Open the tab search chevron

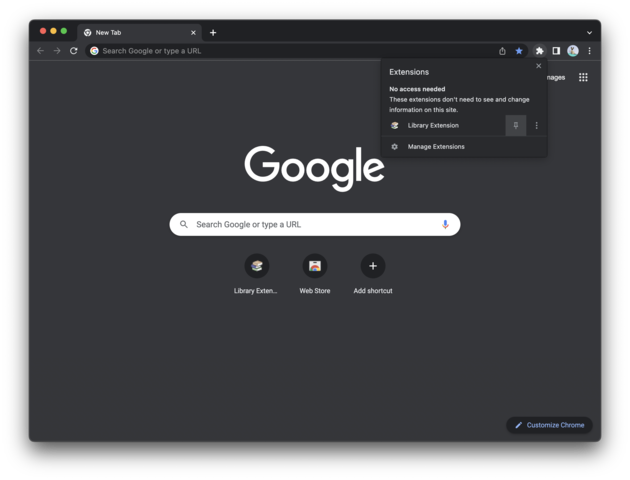tap(589, 33)
